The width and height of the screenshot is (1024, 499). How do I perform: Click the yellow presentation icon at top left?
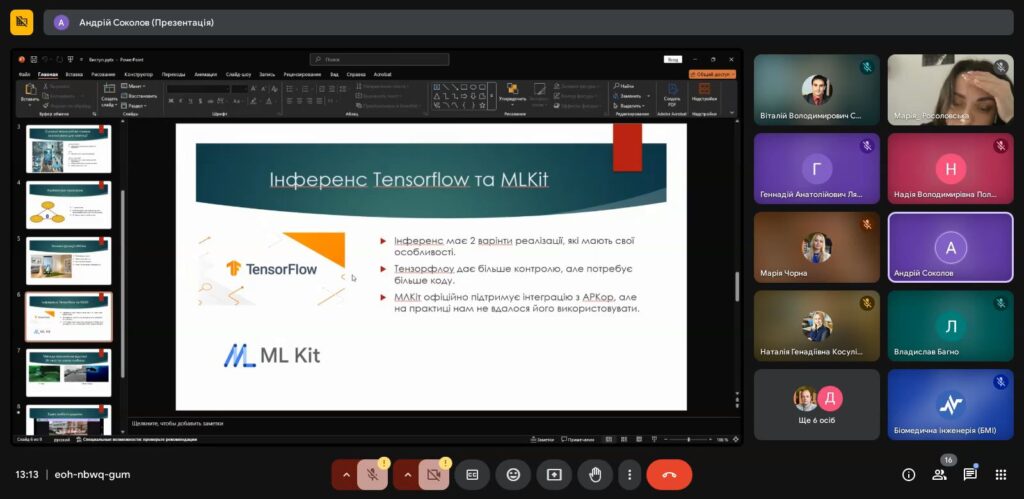click(x=22, y=22)
